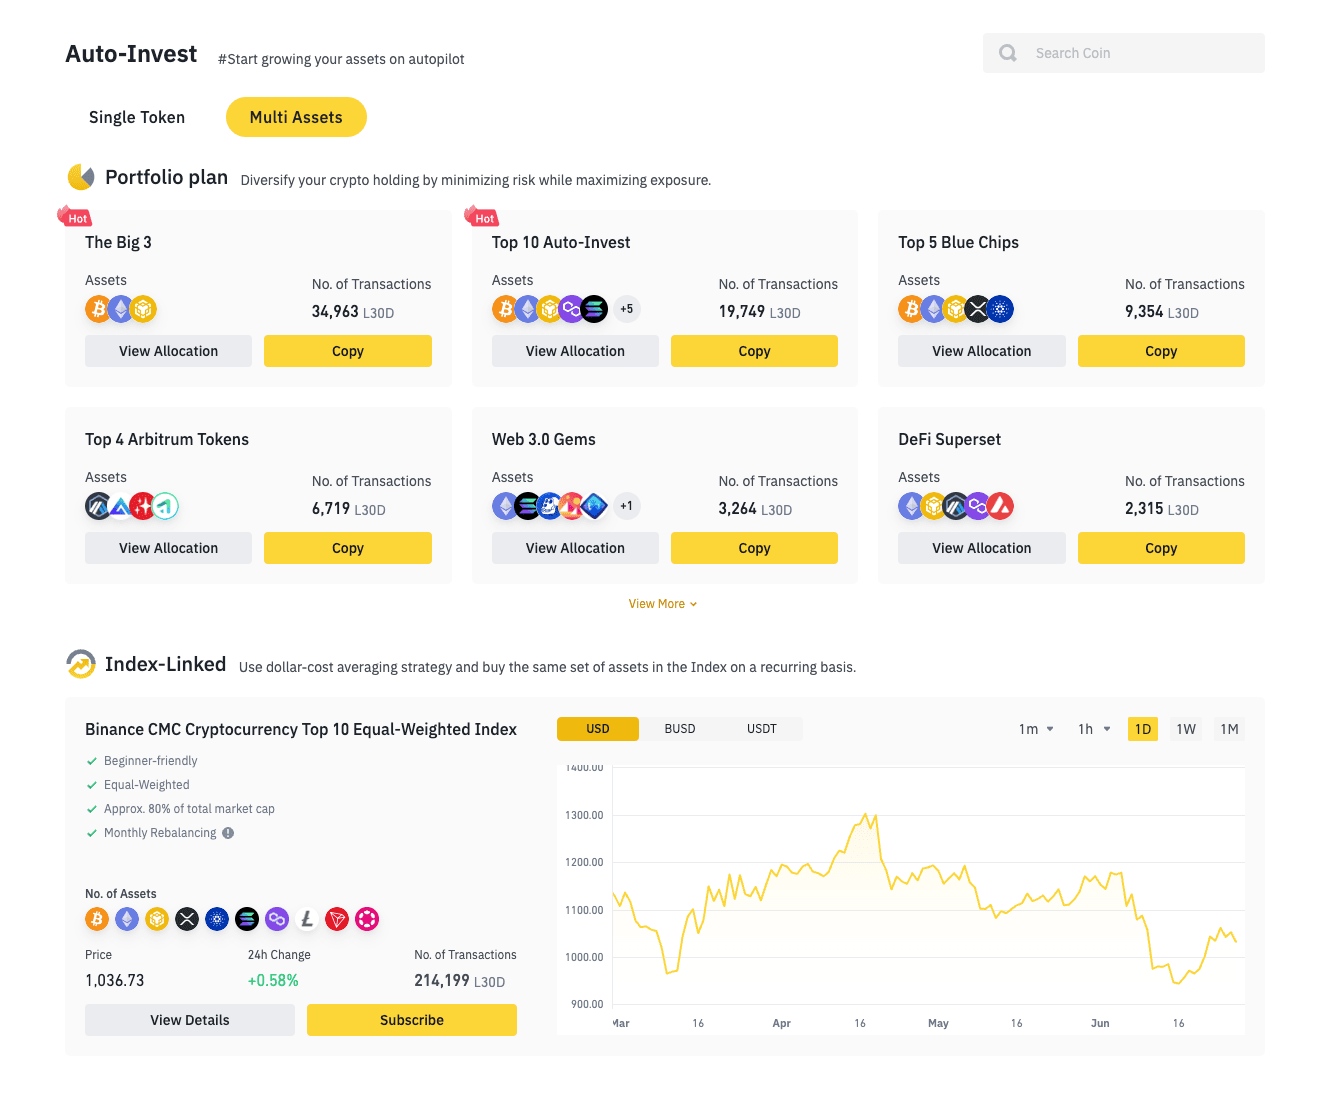Click the +1 assets badge in Web 3.0 Gems
This screenshot has width=1332, height=1110.
click(x=627, y=506)
